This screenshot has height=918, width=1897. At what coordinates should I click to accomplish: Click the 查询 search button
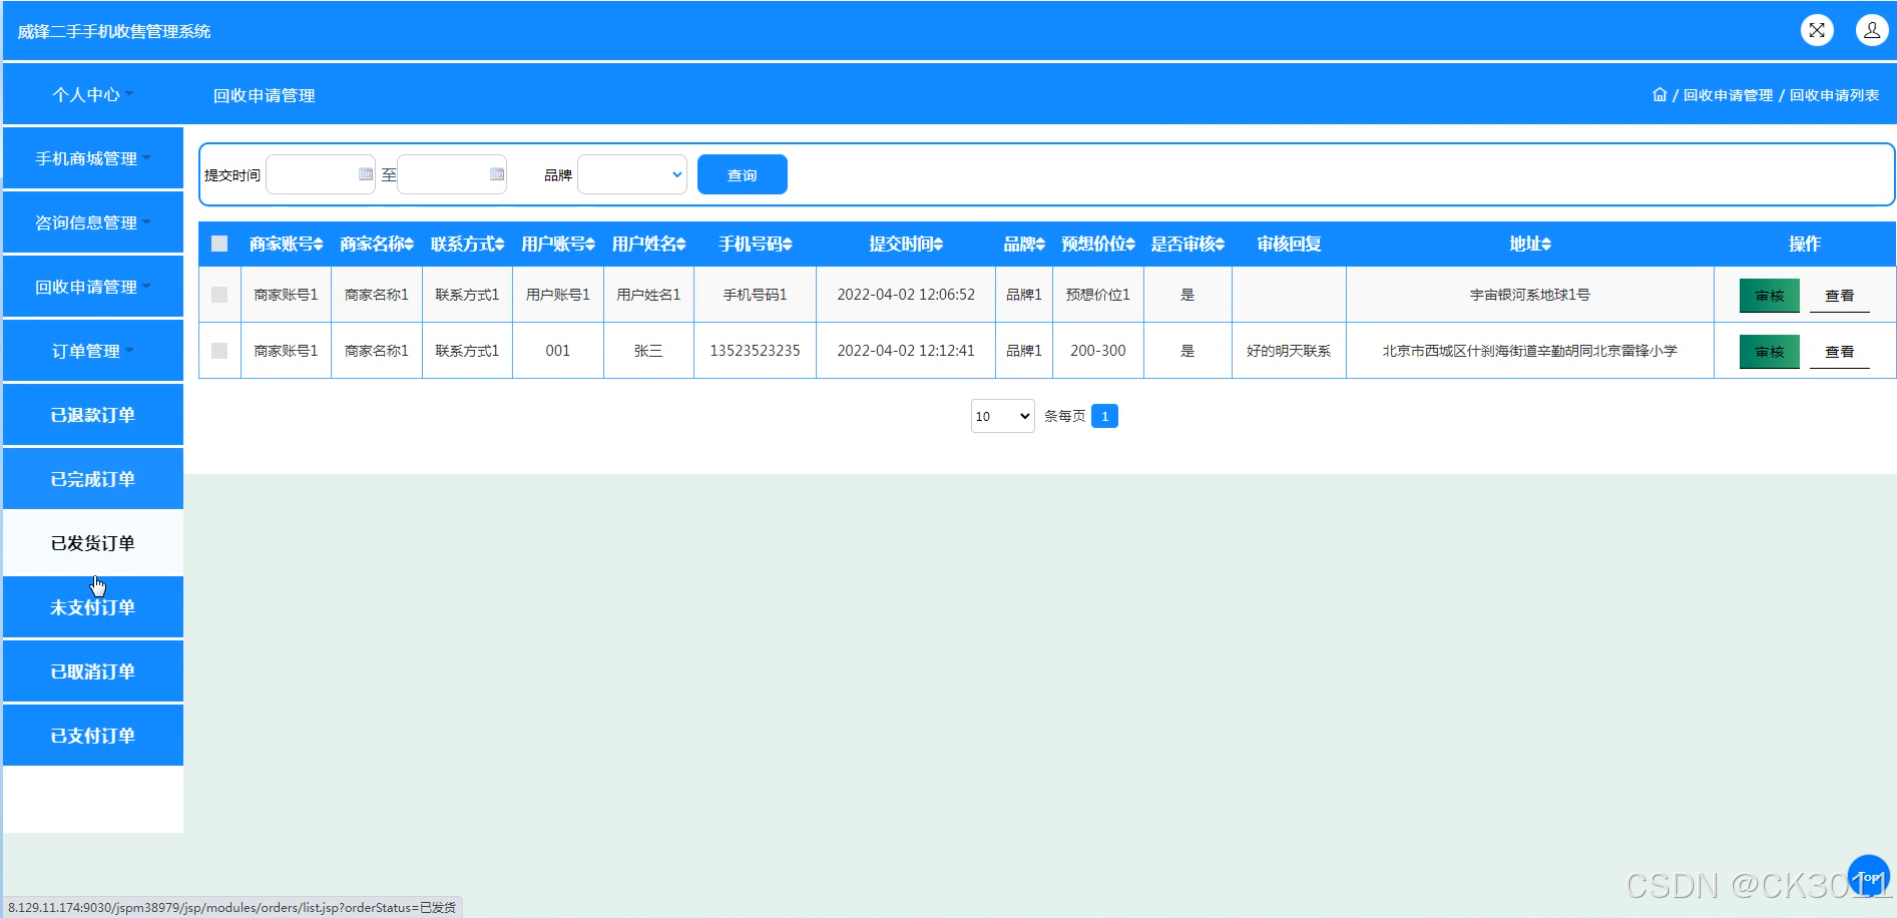pos(742,174)
